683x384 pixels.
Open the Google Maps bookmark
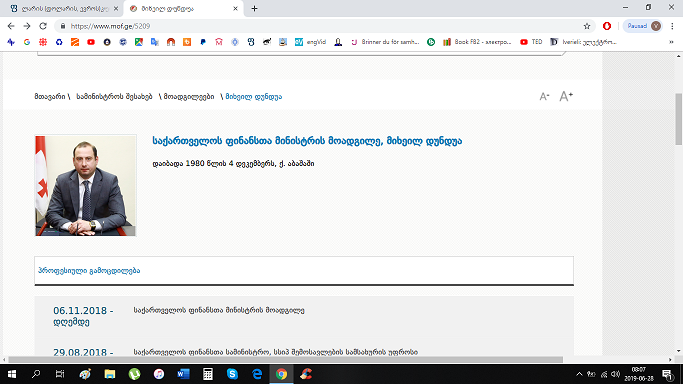[139, 42]
